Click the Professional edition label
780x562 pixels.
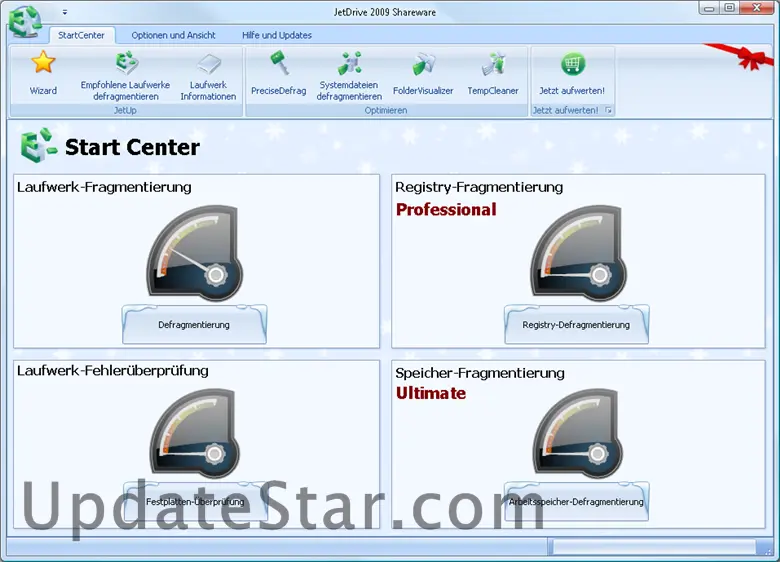446,209
